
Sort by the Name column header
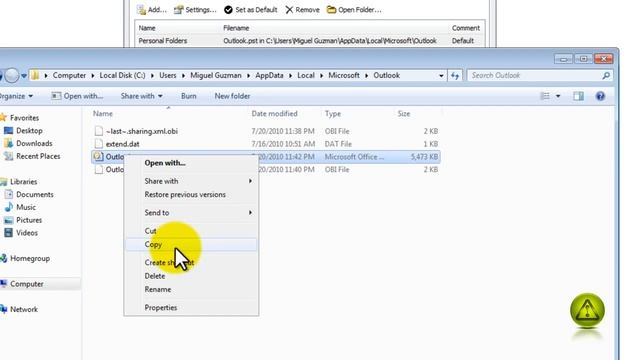click(x=103, y=114)
